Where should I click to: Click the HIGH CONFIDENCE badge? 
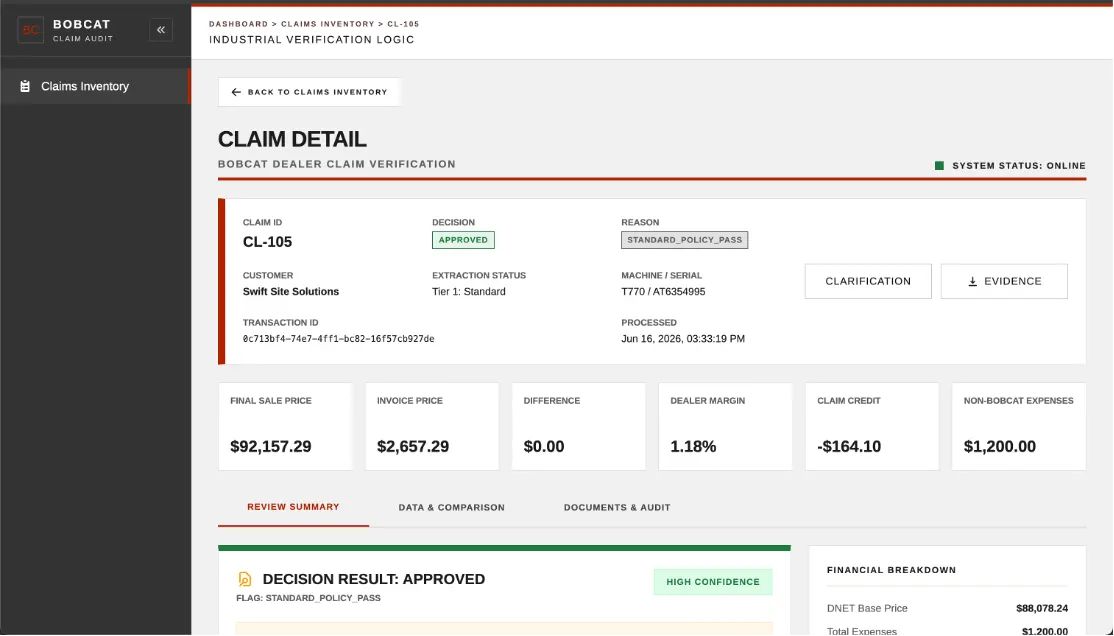[713, 582]
